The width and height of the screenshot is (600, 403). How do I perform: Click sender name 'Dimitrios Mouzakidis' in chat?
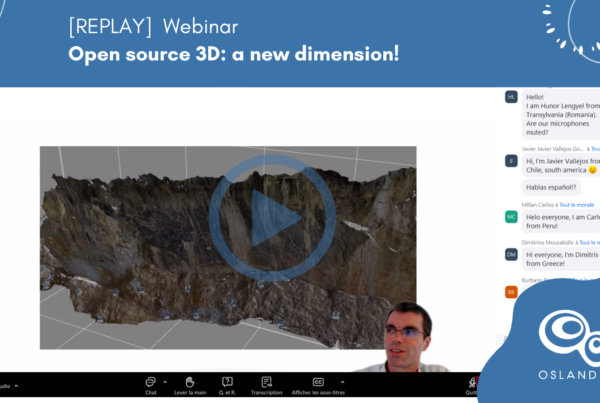(548, 243)
